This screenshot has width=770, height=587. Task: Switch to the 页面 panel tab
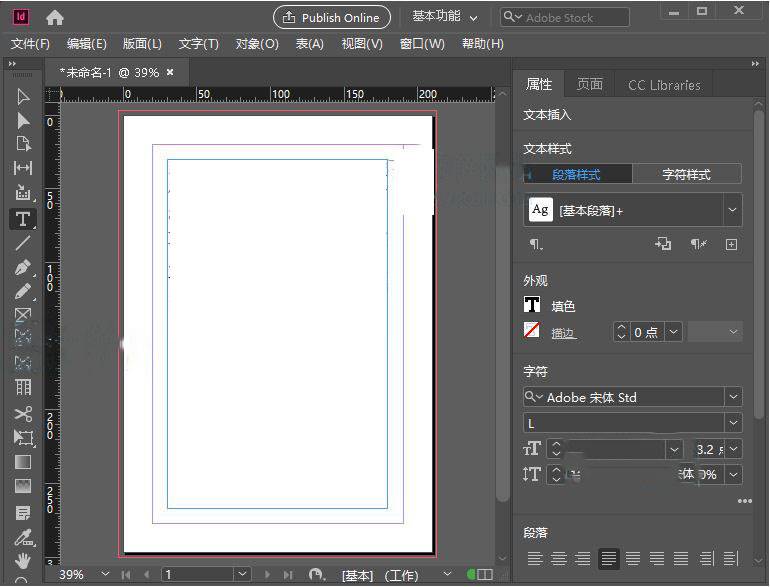click(x=590, y=84)
